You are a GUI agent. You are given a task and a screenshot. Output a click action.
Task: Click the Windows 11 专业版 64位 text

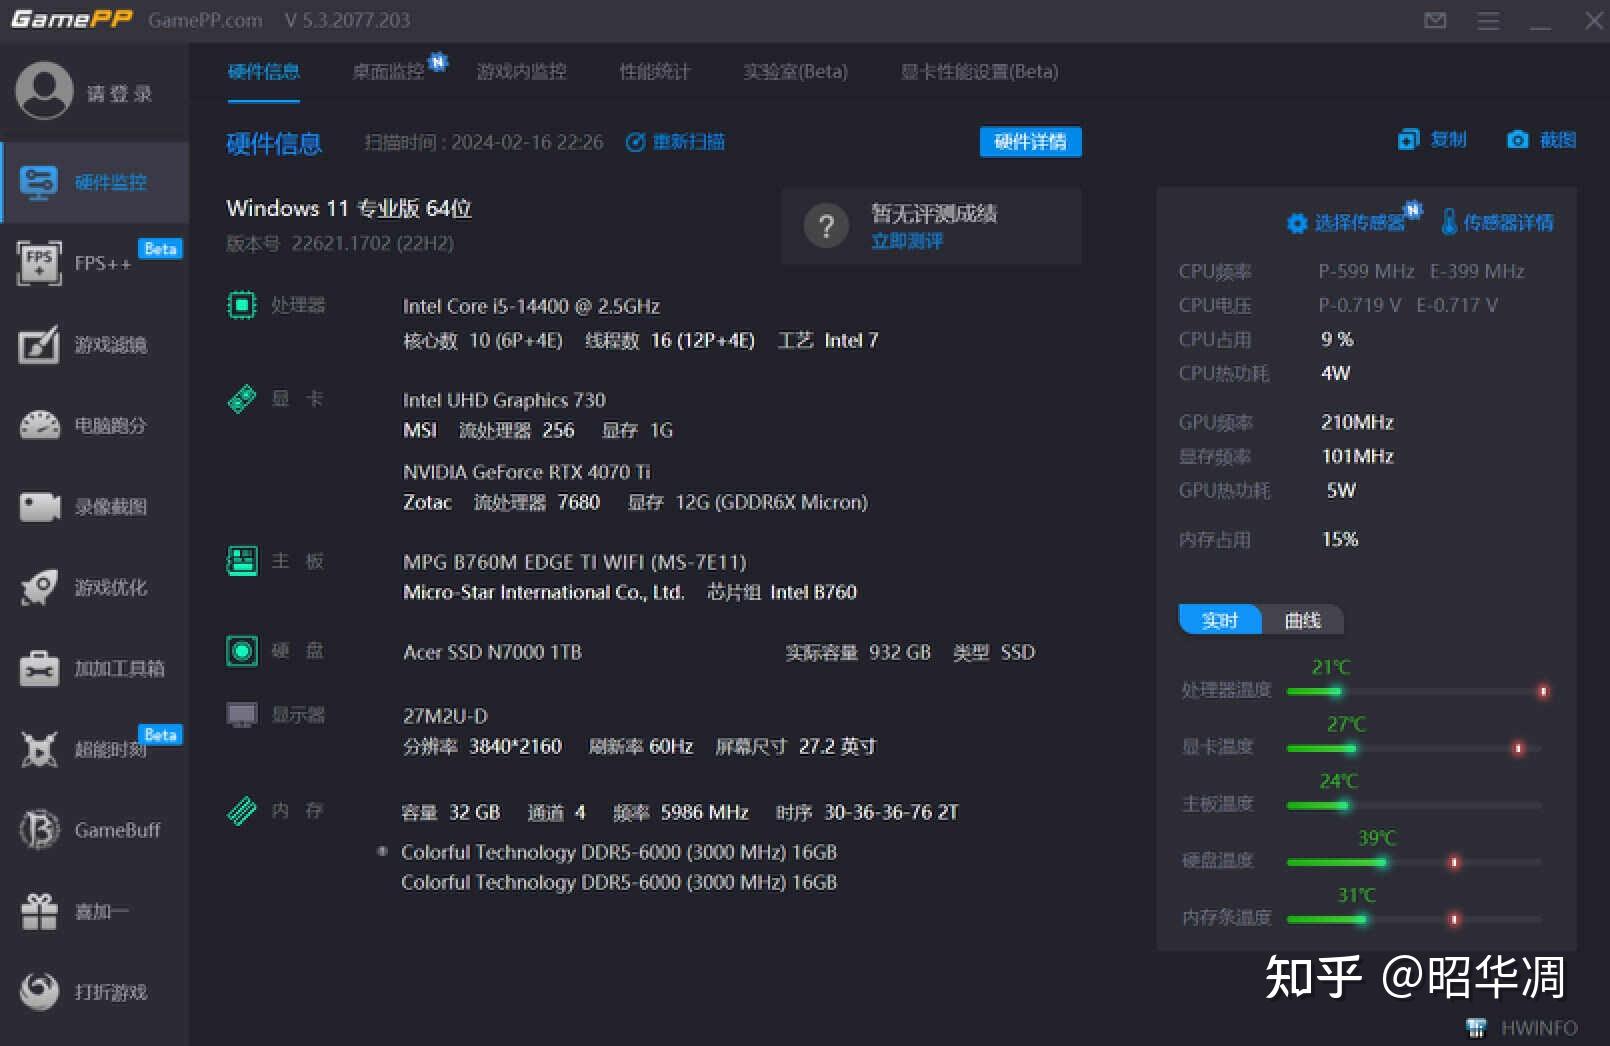349,208
